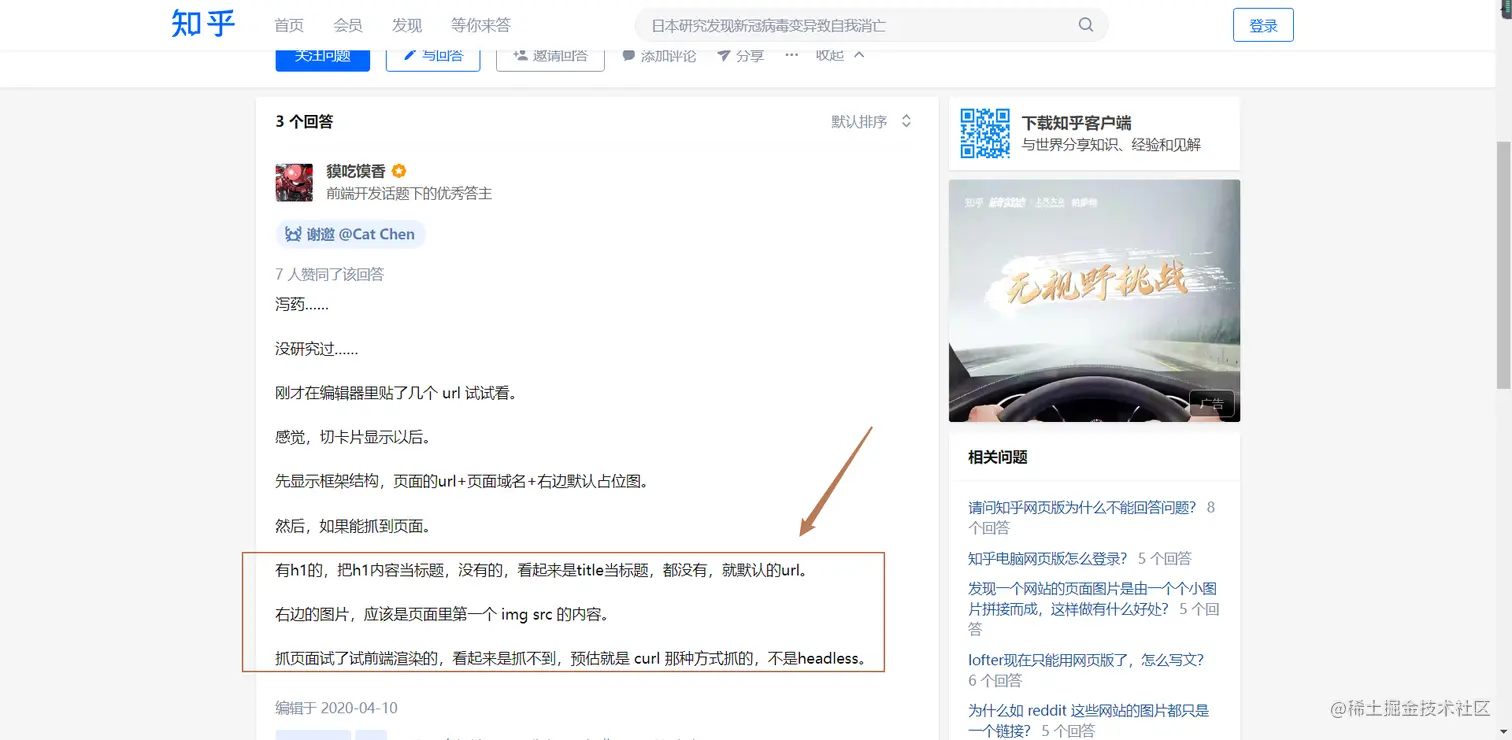
Task: Click the 广告 label on the ad
Action: pos(1212,405)
